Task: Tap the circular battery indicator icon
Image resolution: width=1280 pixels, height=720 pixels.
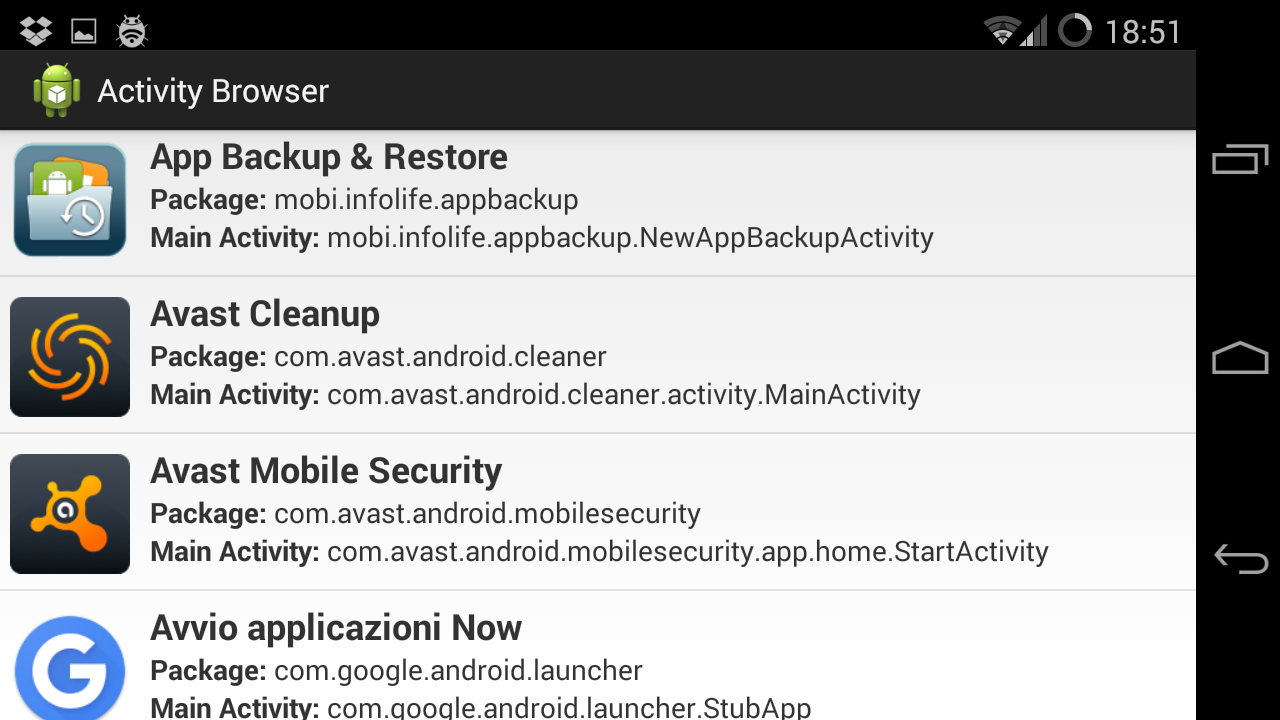Action: (1075, 30)
